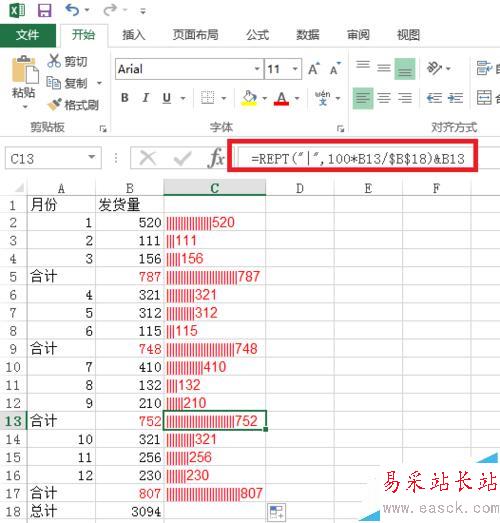
Task: Click the wrap text icon
Action: pos(484,68)
